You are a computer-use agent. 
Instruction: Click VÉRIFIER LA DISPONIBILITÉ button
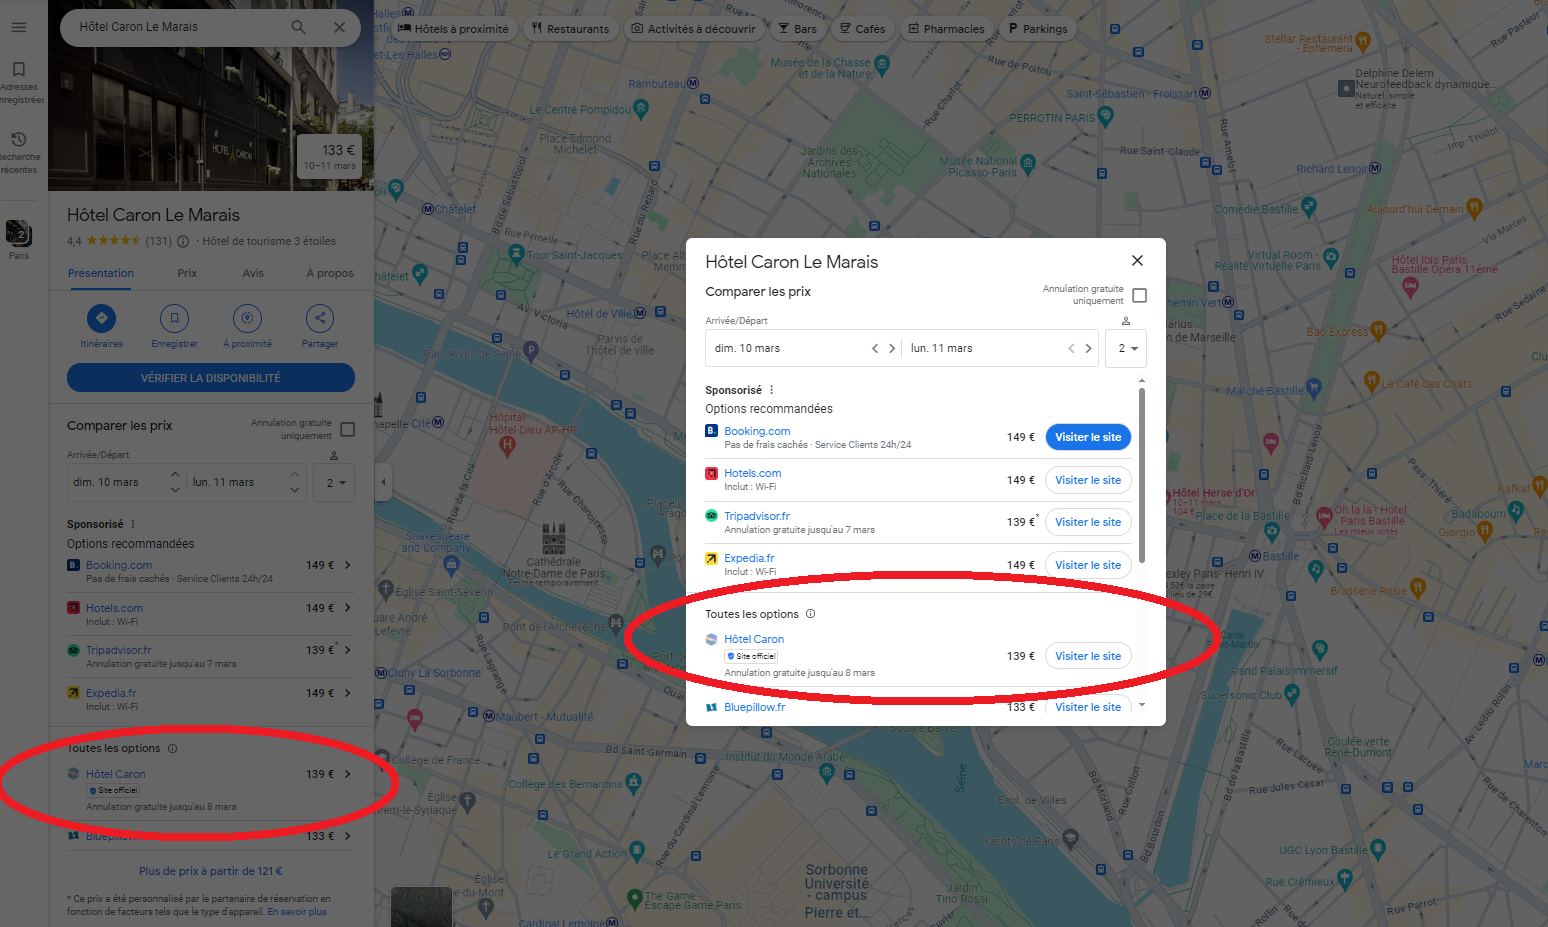coord(211,378)
